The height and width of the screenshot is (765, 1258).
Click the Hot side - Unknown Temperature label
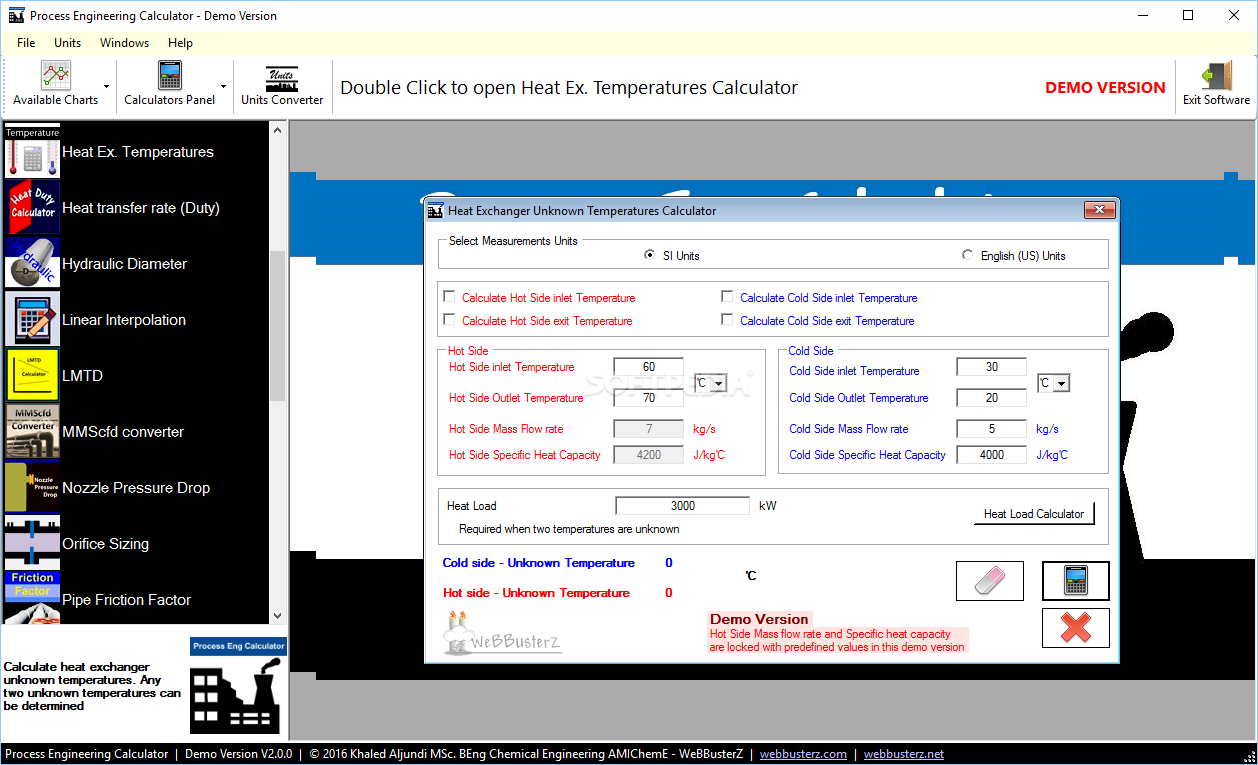click(x=536, y=593)
